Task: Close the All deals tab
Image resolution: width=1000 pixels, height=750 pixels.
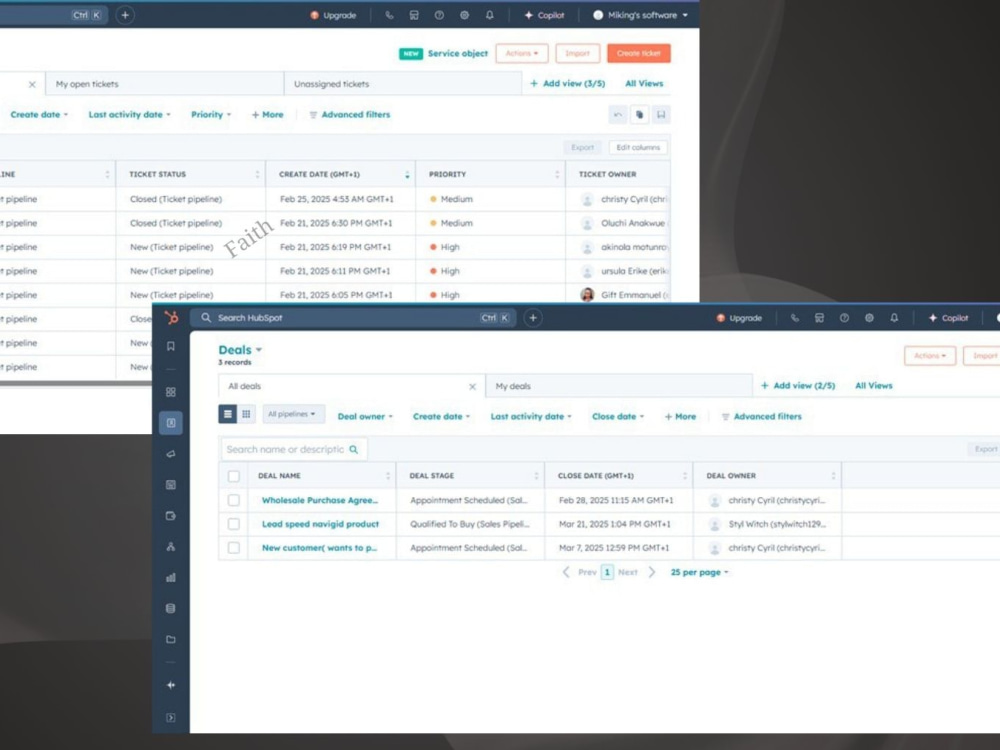Action: pyautogui.click(x=473, y=387)
